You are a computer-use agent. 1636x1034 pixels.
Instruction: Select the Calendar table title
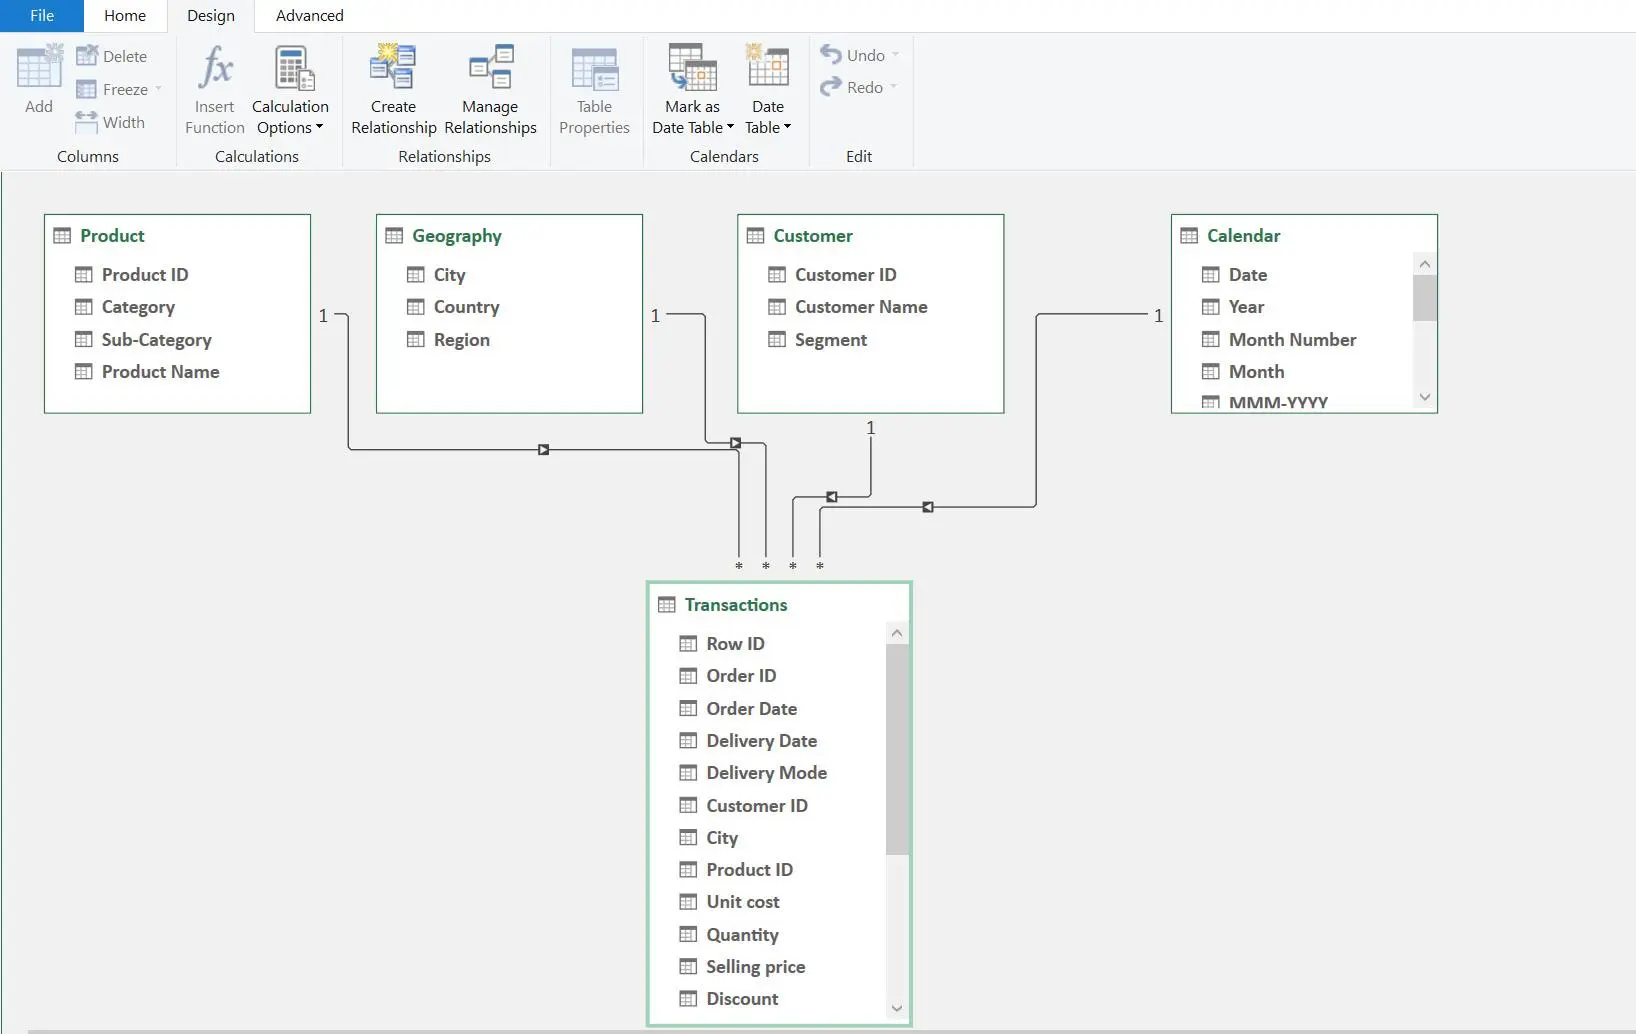pos(1244,236)
